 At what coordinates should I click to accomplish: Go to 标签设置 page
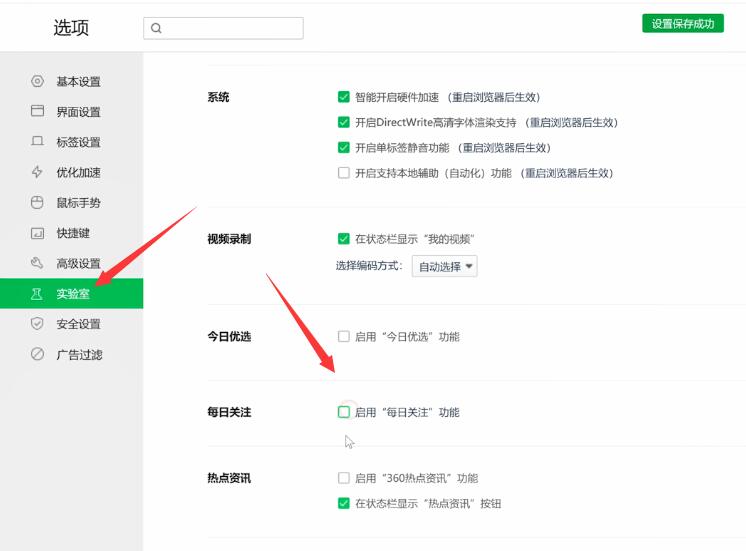71,142
